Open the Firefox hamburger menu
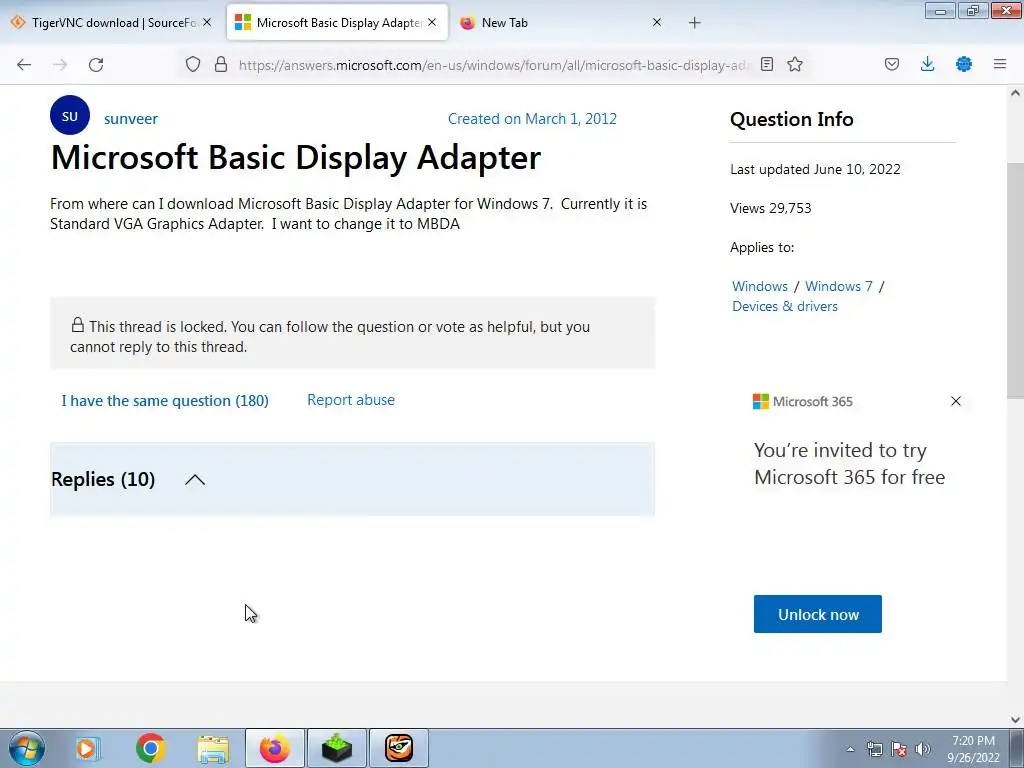Image resolution: width=1024 pixels, height=768 pixels. pyautogui.click(x=999, y=64)
